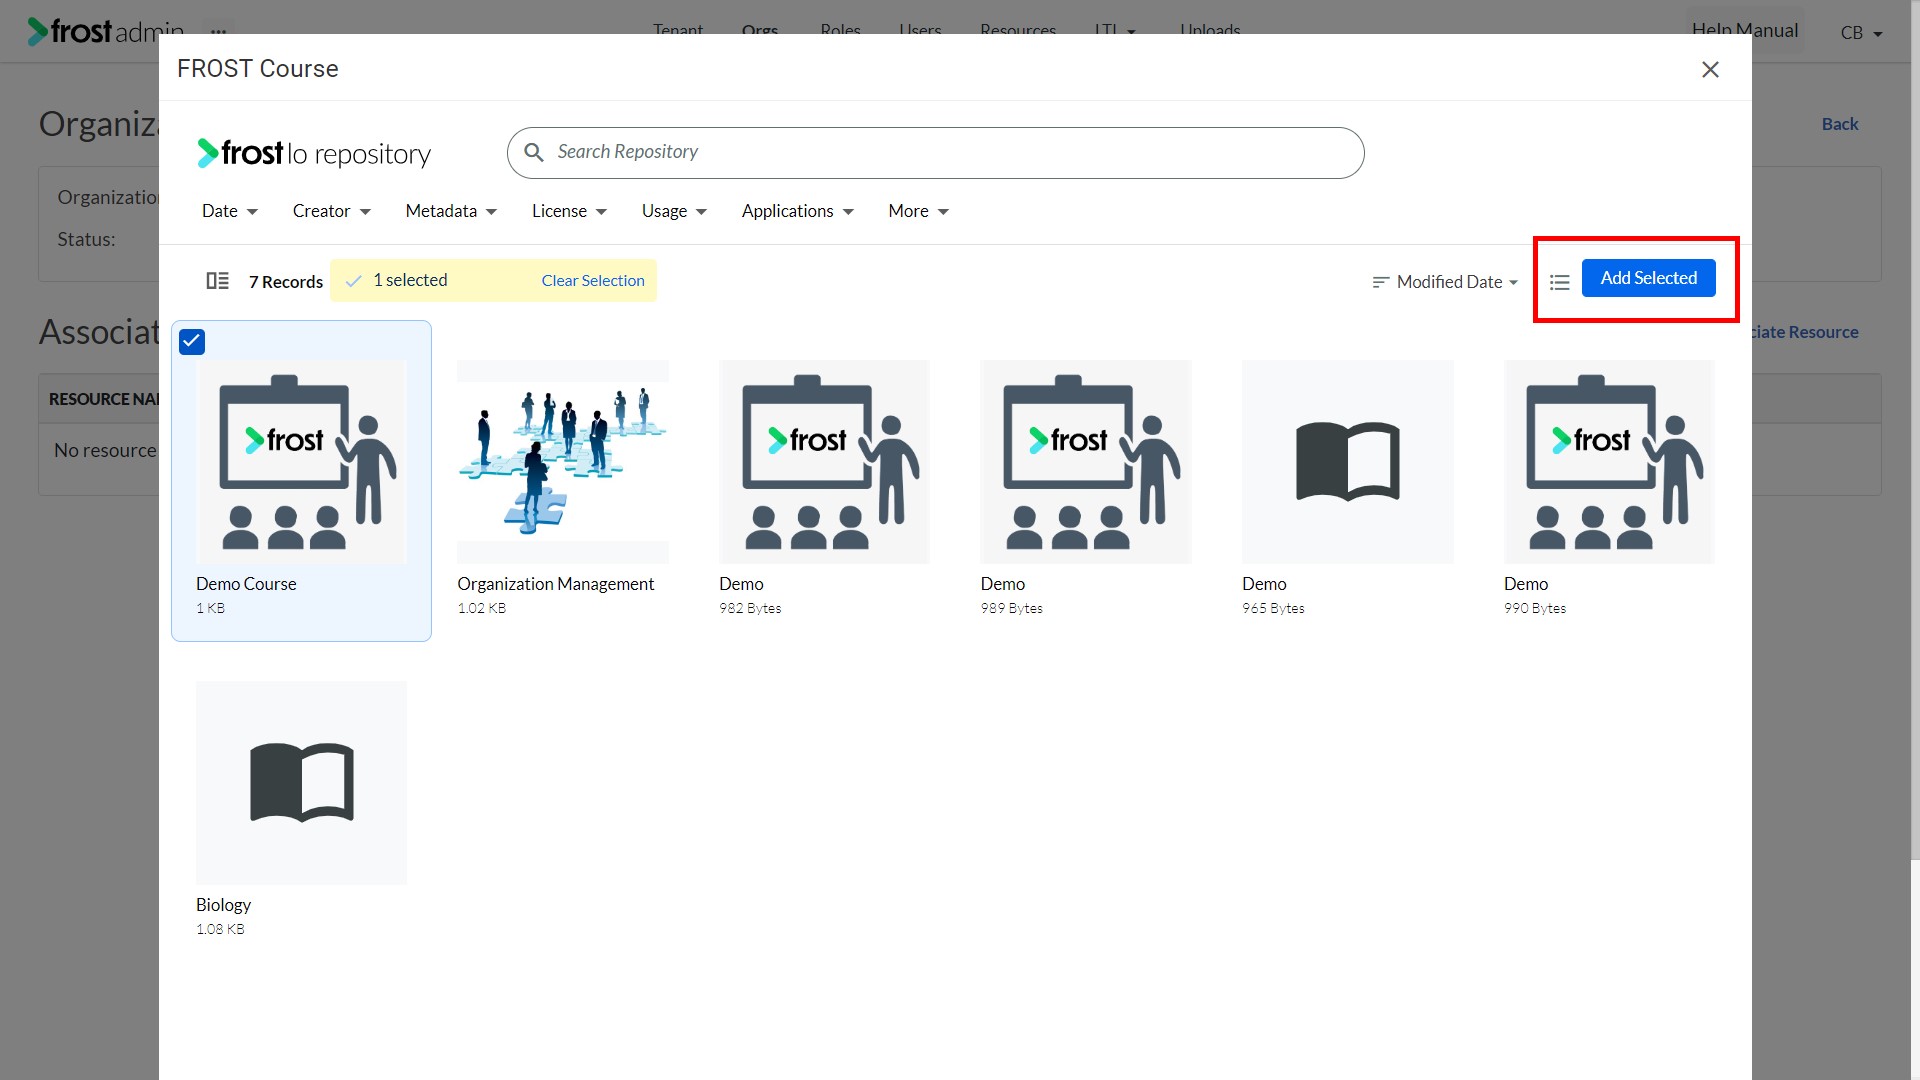Viewport: 1920px width, 1080px height.
Task: Expand the License filter dropdown
Action: pos(569,211)
